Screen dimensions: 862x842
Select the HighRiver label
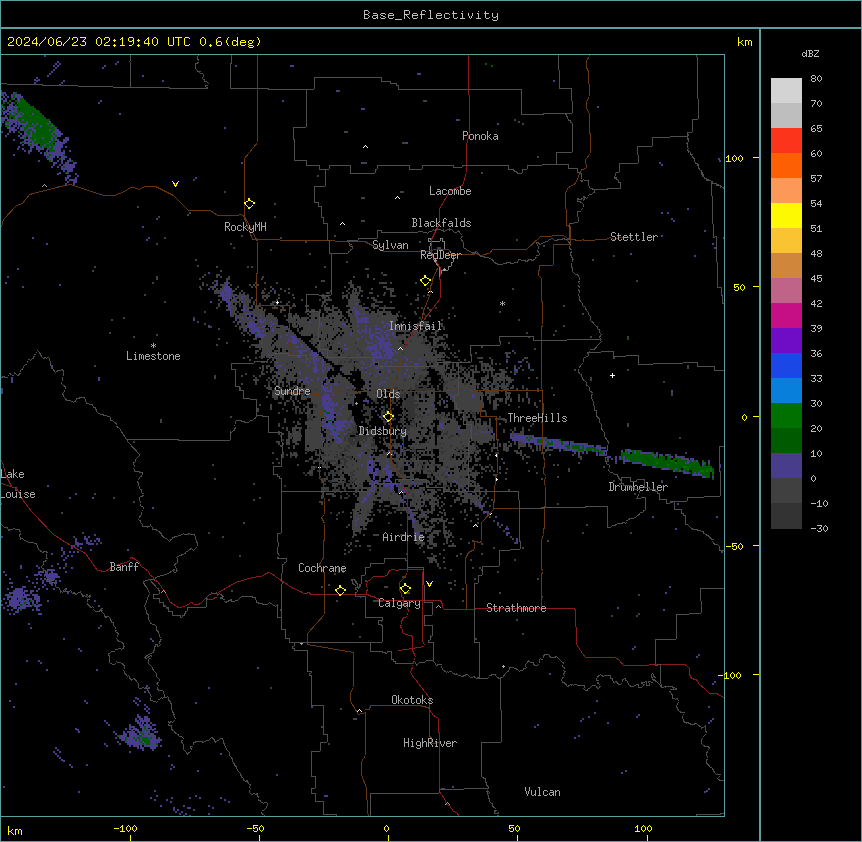430,743
